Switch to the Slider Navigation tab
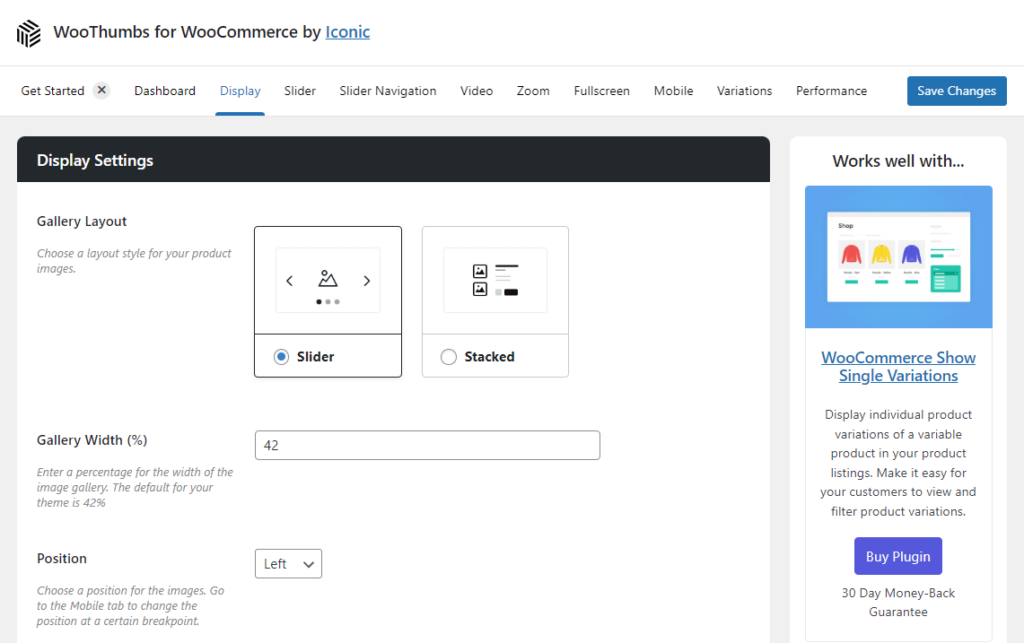Image resolution: width=1024 pixels, height=643 pixels. tap(388, 91)
